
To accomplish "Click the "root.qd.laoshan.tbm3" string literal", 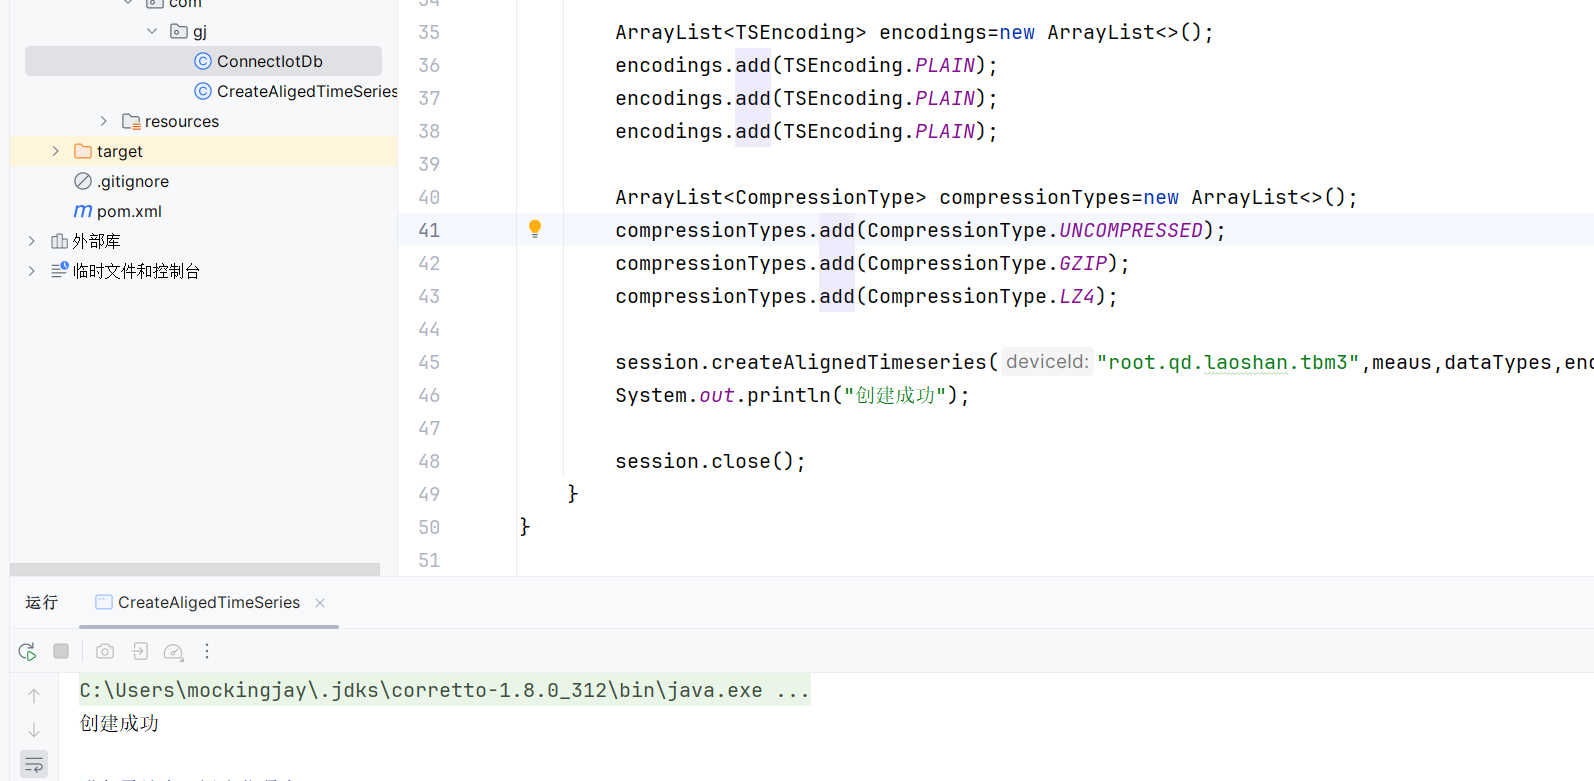I will pos(1228,362).
